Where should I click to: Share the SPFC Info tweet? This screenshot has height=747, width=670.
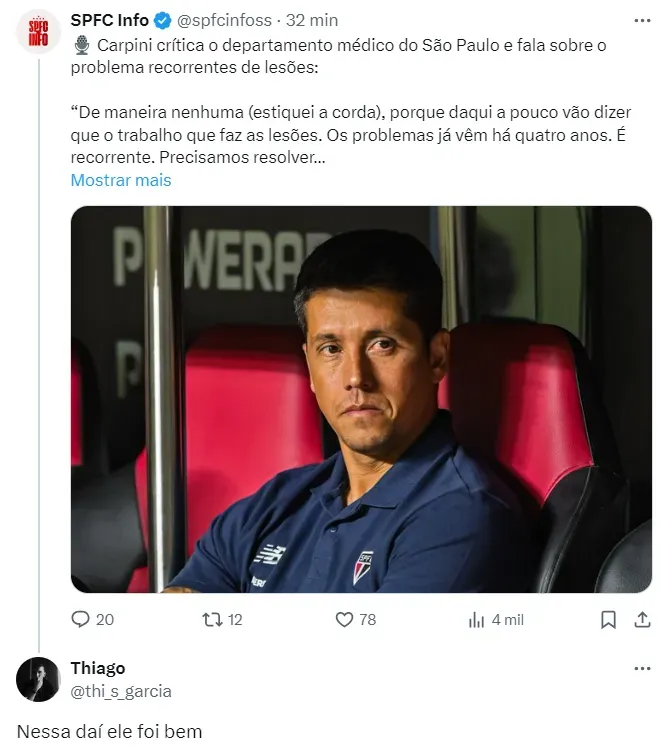[x=642, y=619]
